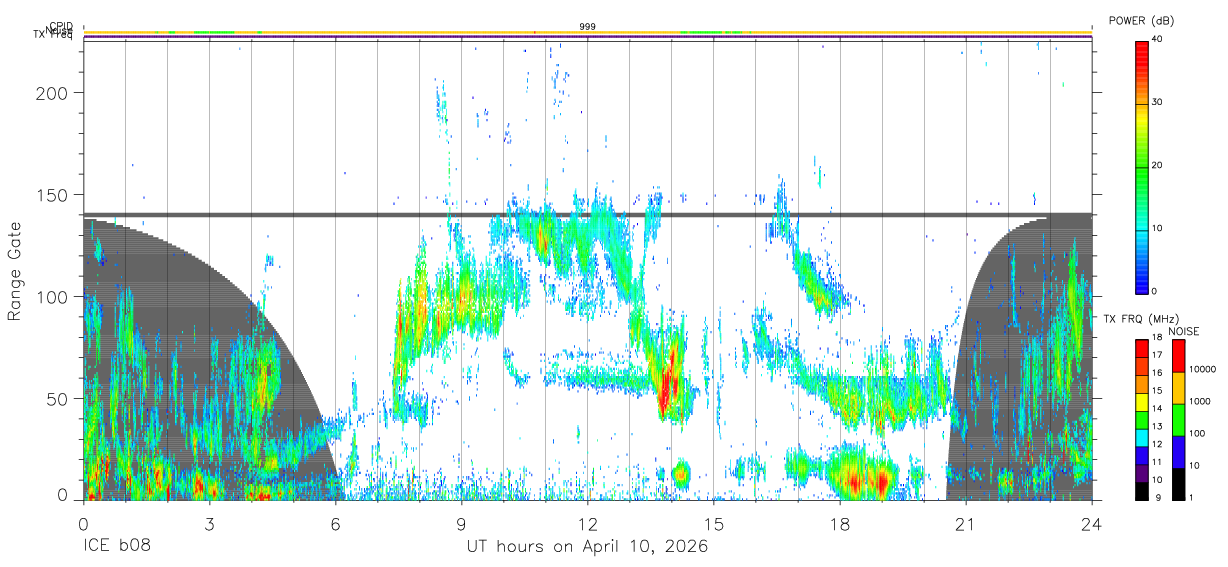The height and width of the screenshot is (567, 1228).
Task: Click the 13 label on TX FRQ scale
Action: pyautogui.click(x=1157, y=427)
